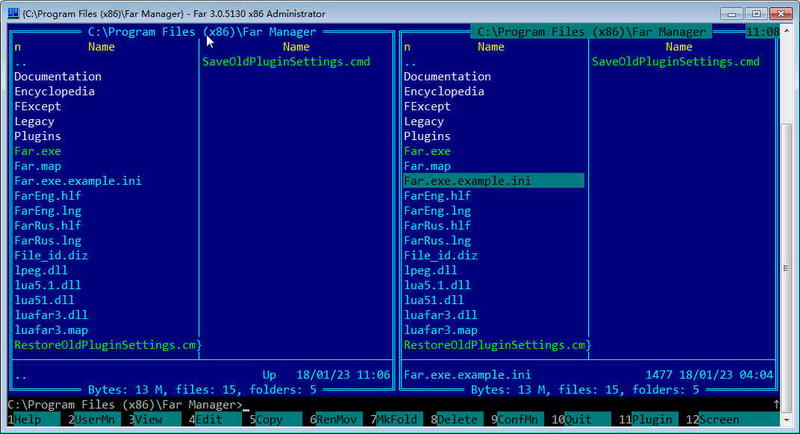Click the 3 View function key

pyautogui.click(x=154, y=419)
